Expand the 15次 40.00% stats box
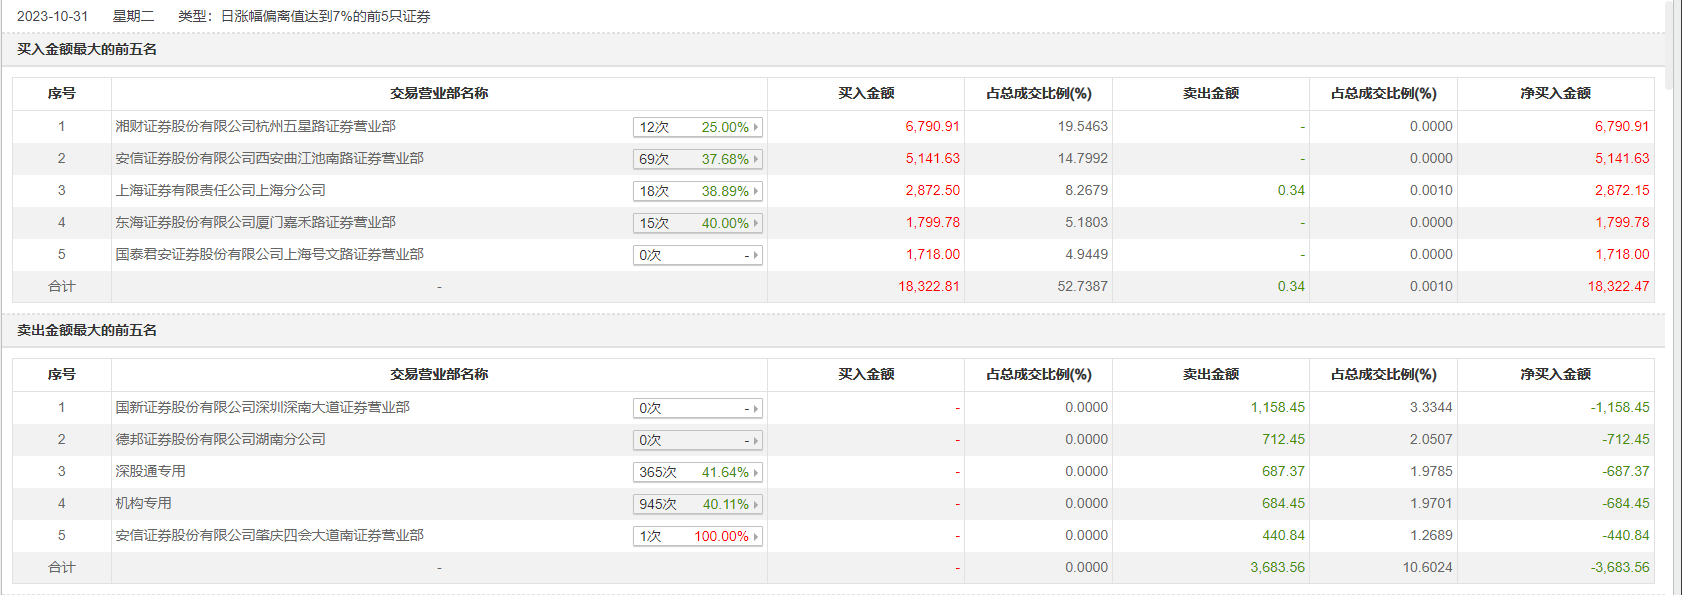 [x=697, y=223]
